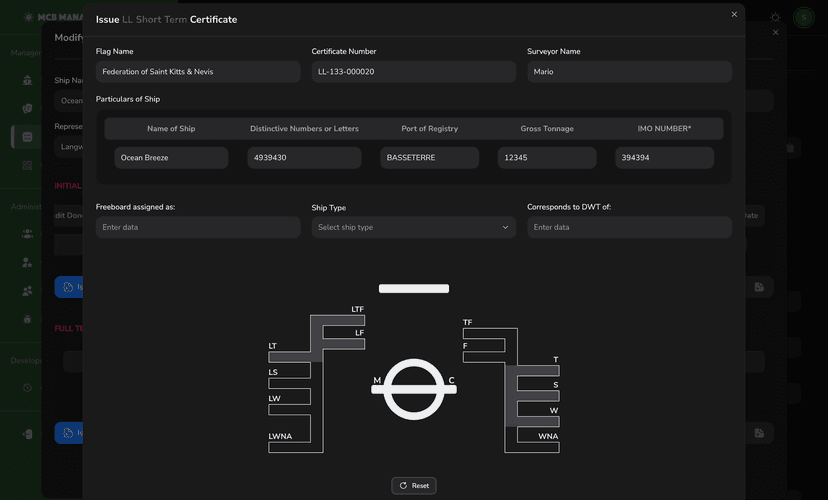Click the blue Issue button under FULL TERM

[69, 433]
